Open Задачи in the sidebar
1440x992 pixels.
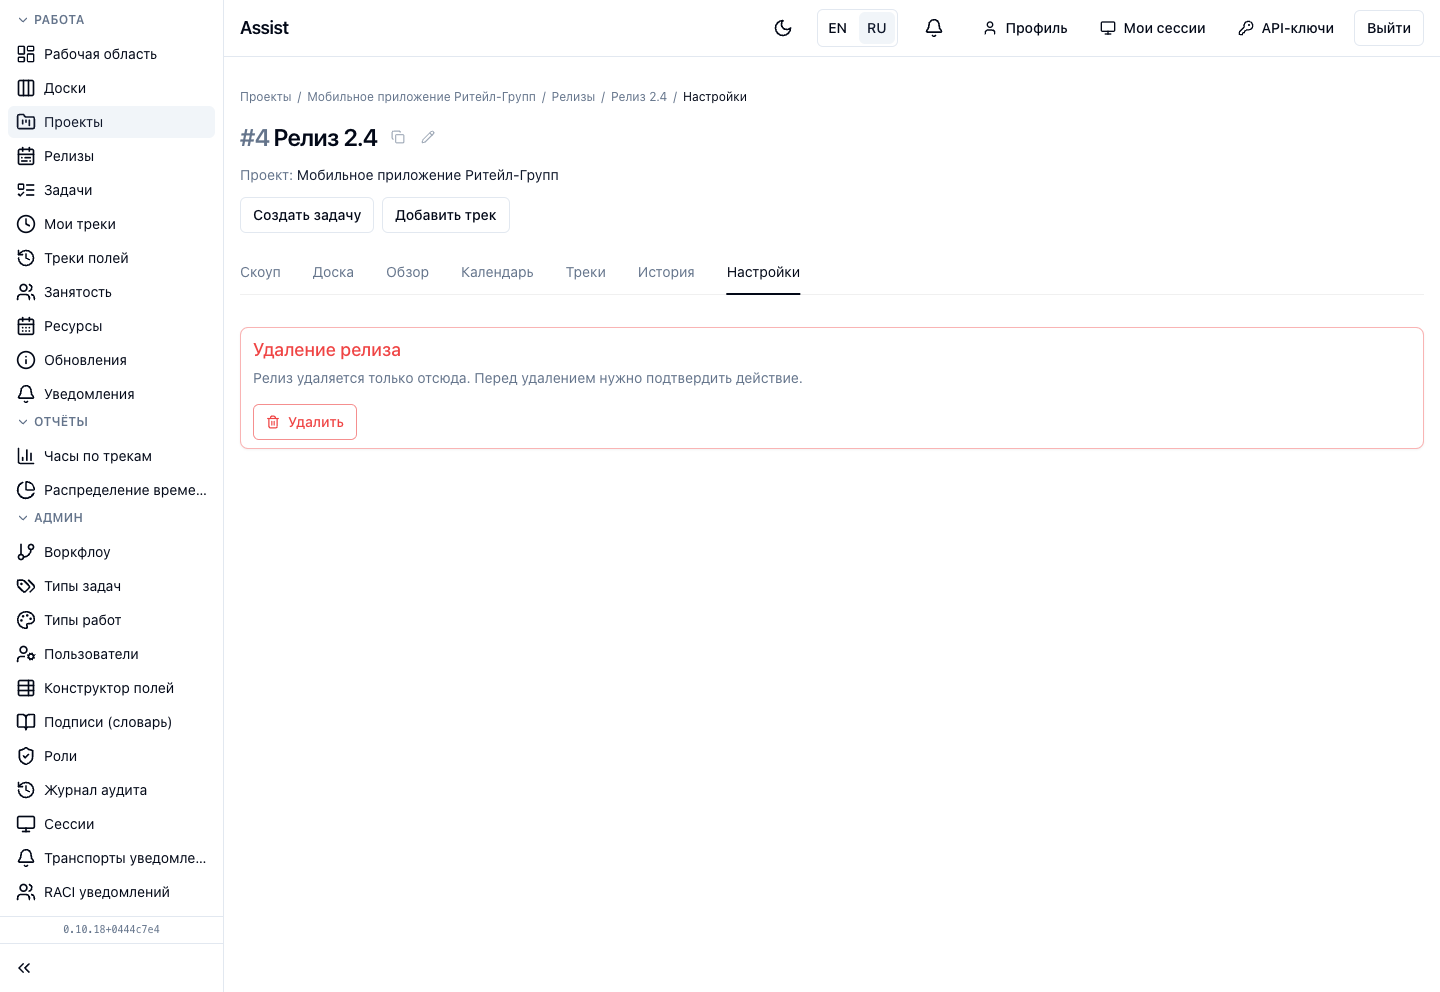click(111, 190)
